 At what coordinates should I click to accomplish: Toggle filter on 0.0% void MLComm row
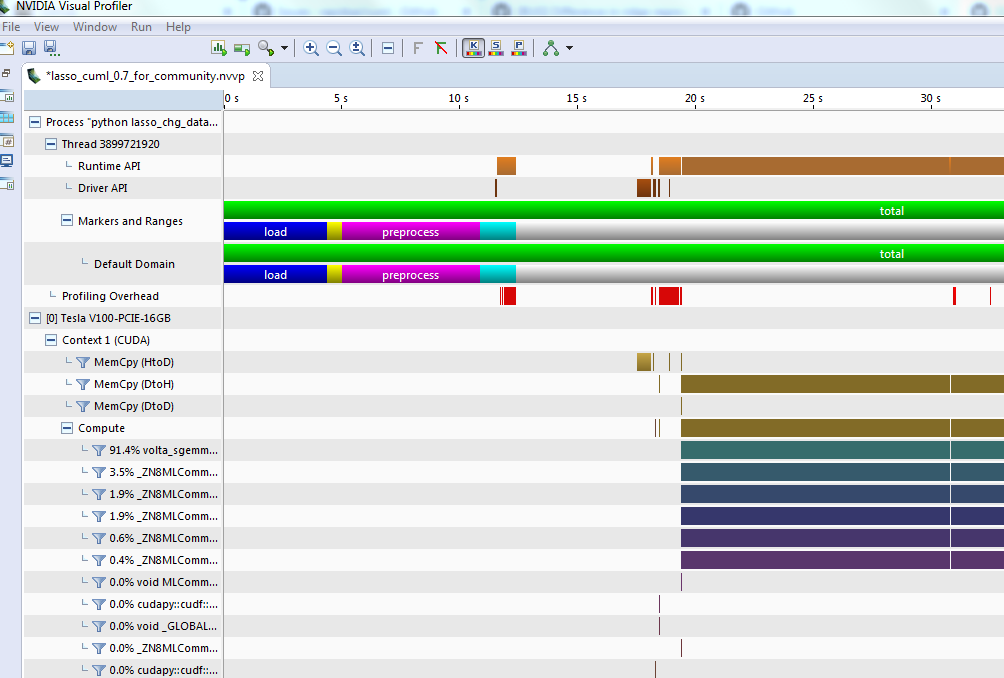[x=99, y=583]
